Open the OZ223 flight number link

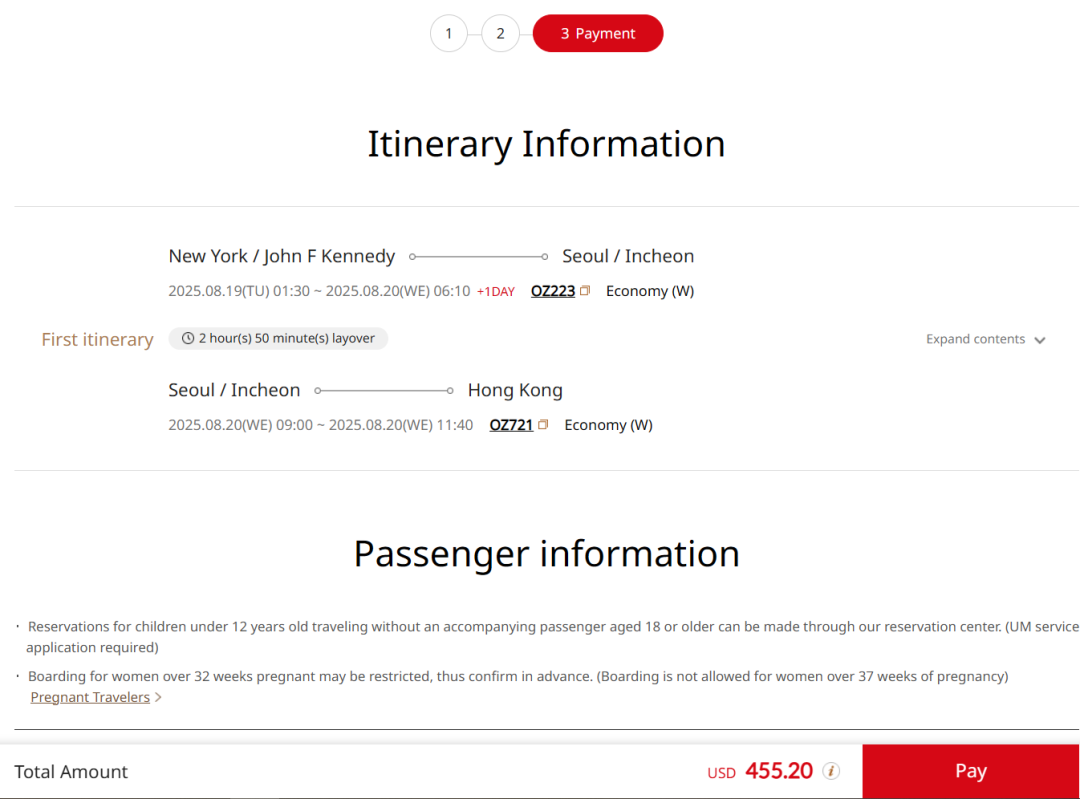[553, 291]
